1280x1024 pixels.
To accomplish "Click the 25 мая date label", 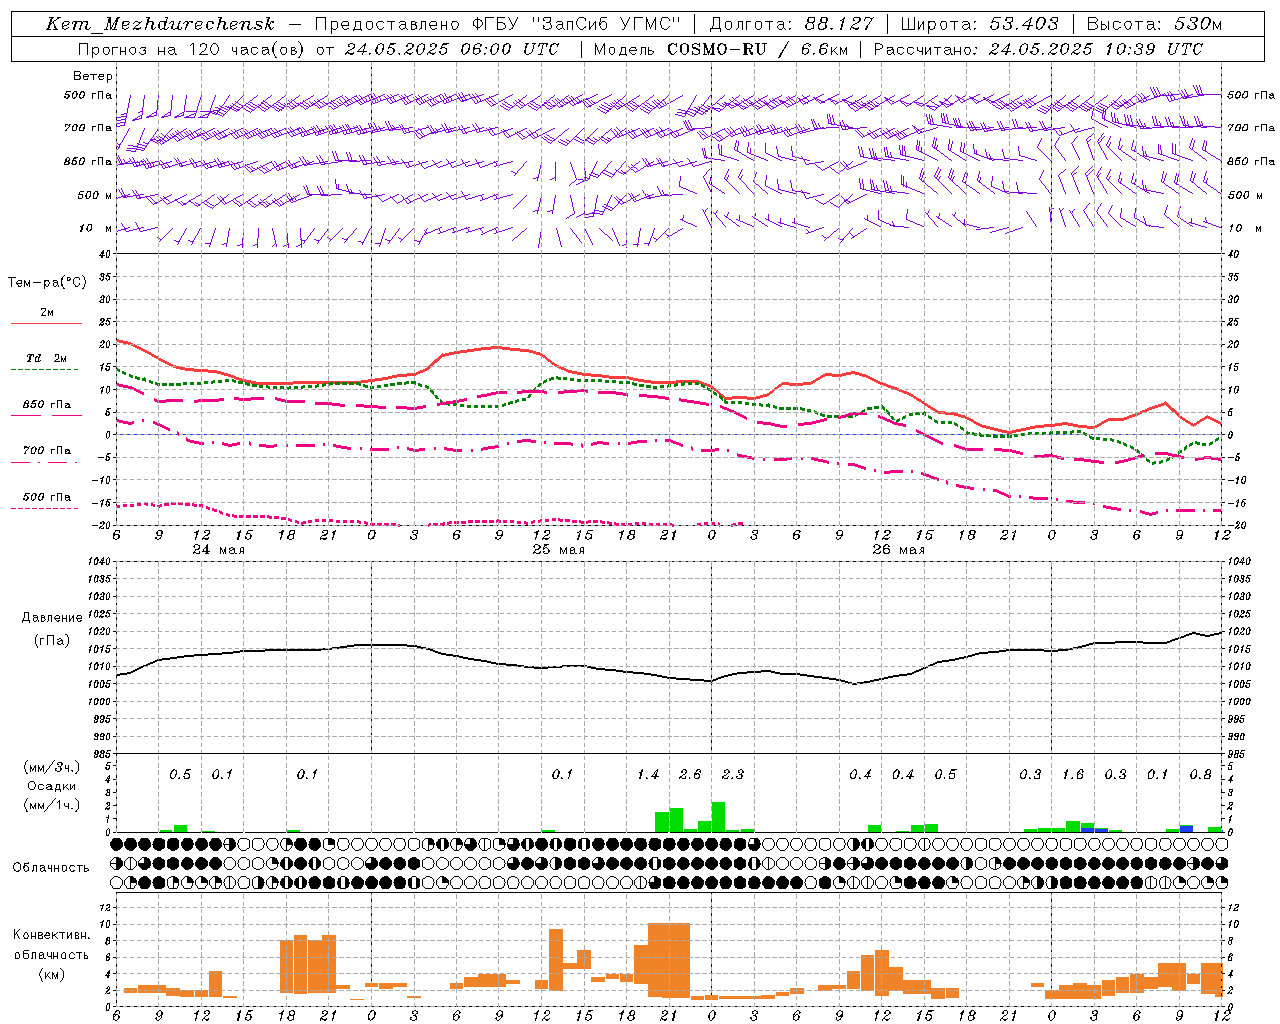I will 558,549.
